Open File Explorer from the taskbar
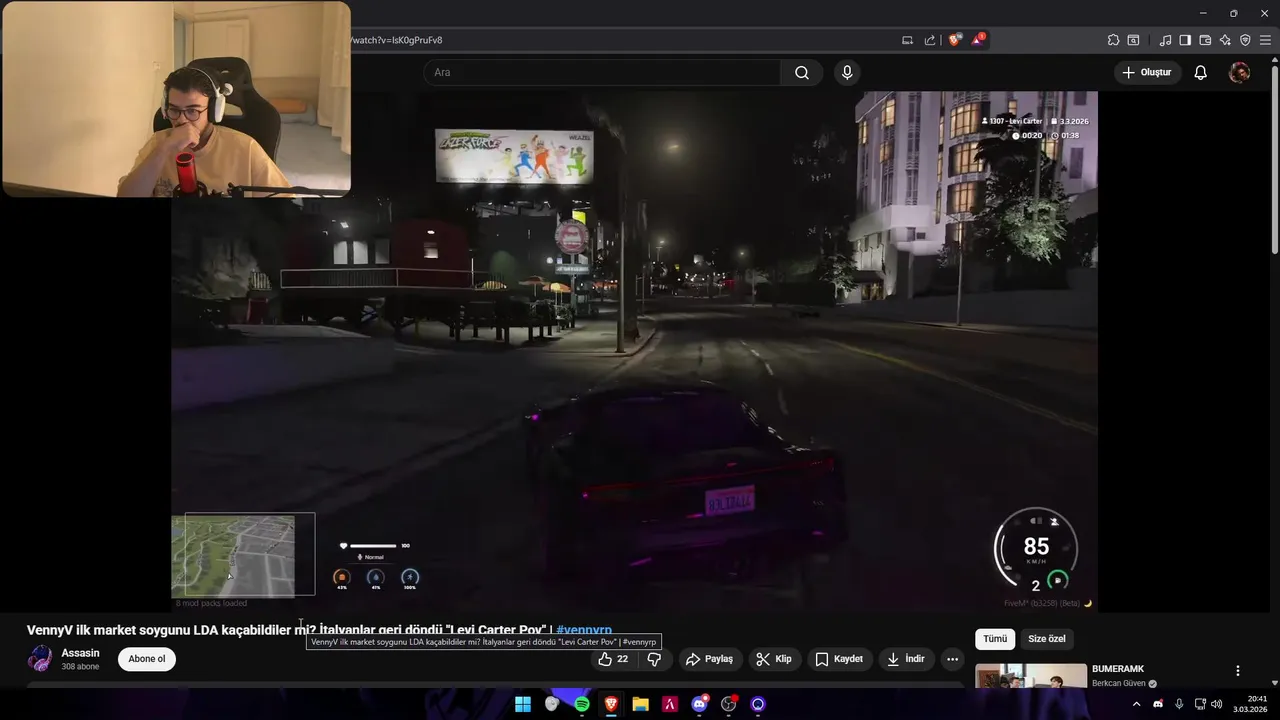The width and height of the screenshot is (1280, 720). click(640, 704)
